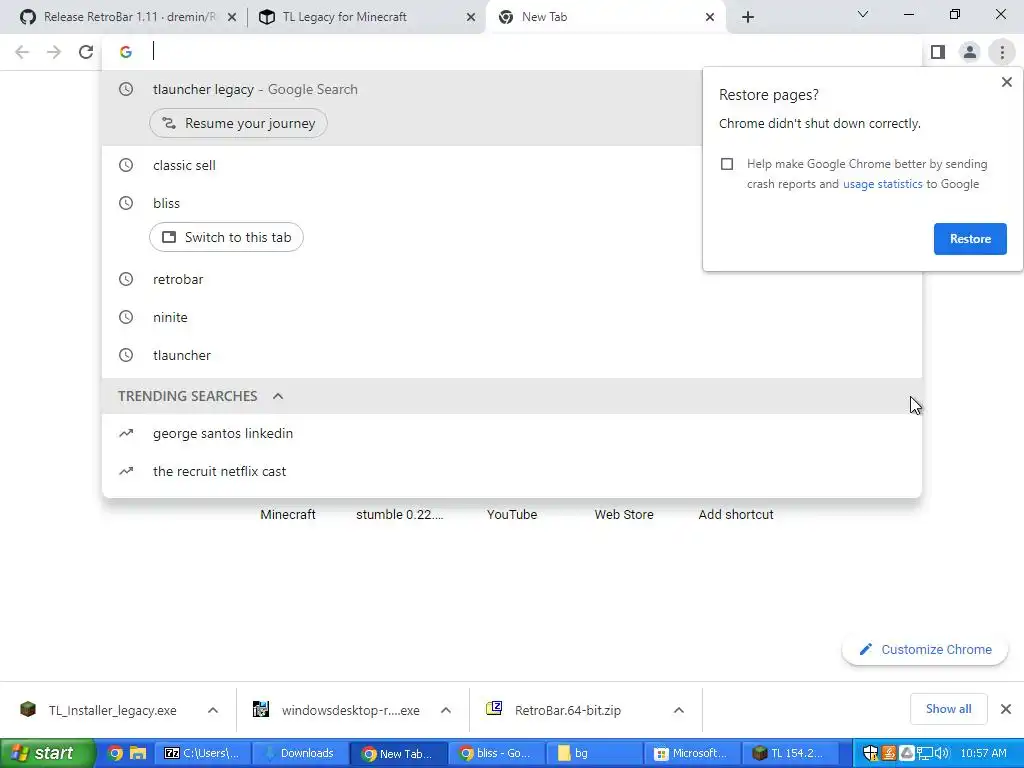The width and height of the screenshot is (1024, 768).
Task: Open a new tab with plus button
Action: point(748,17)
